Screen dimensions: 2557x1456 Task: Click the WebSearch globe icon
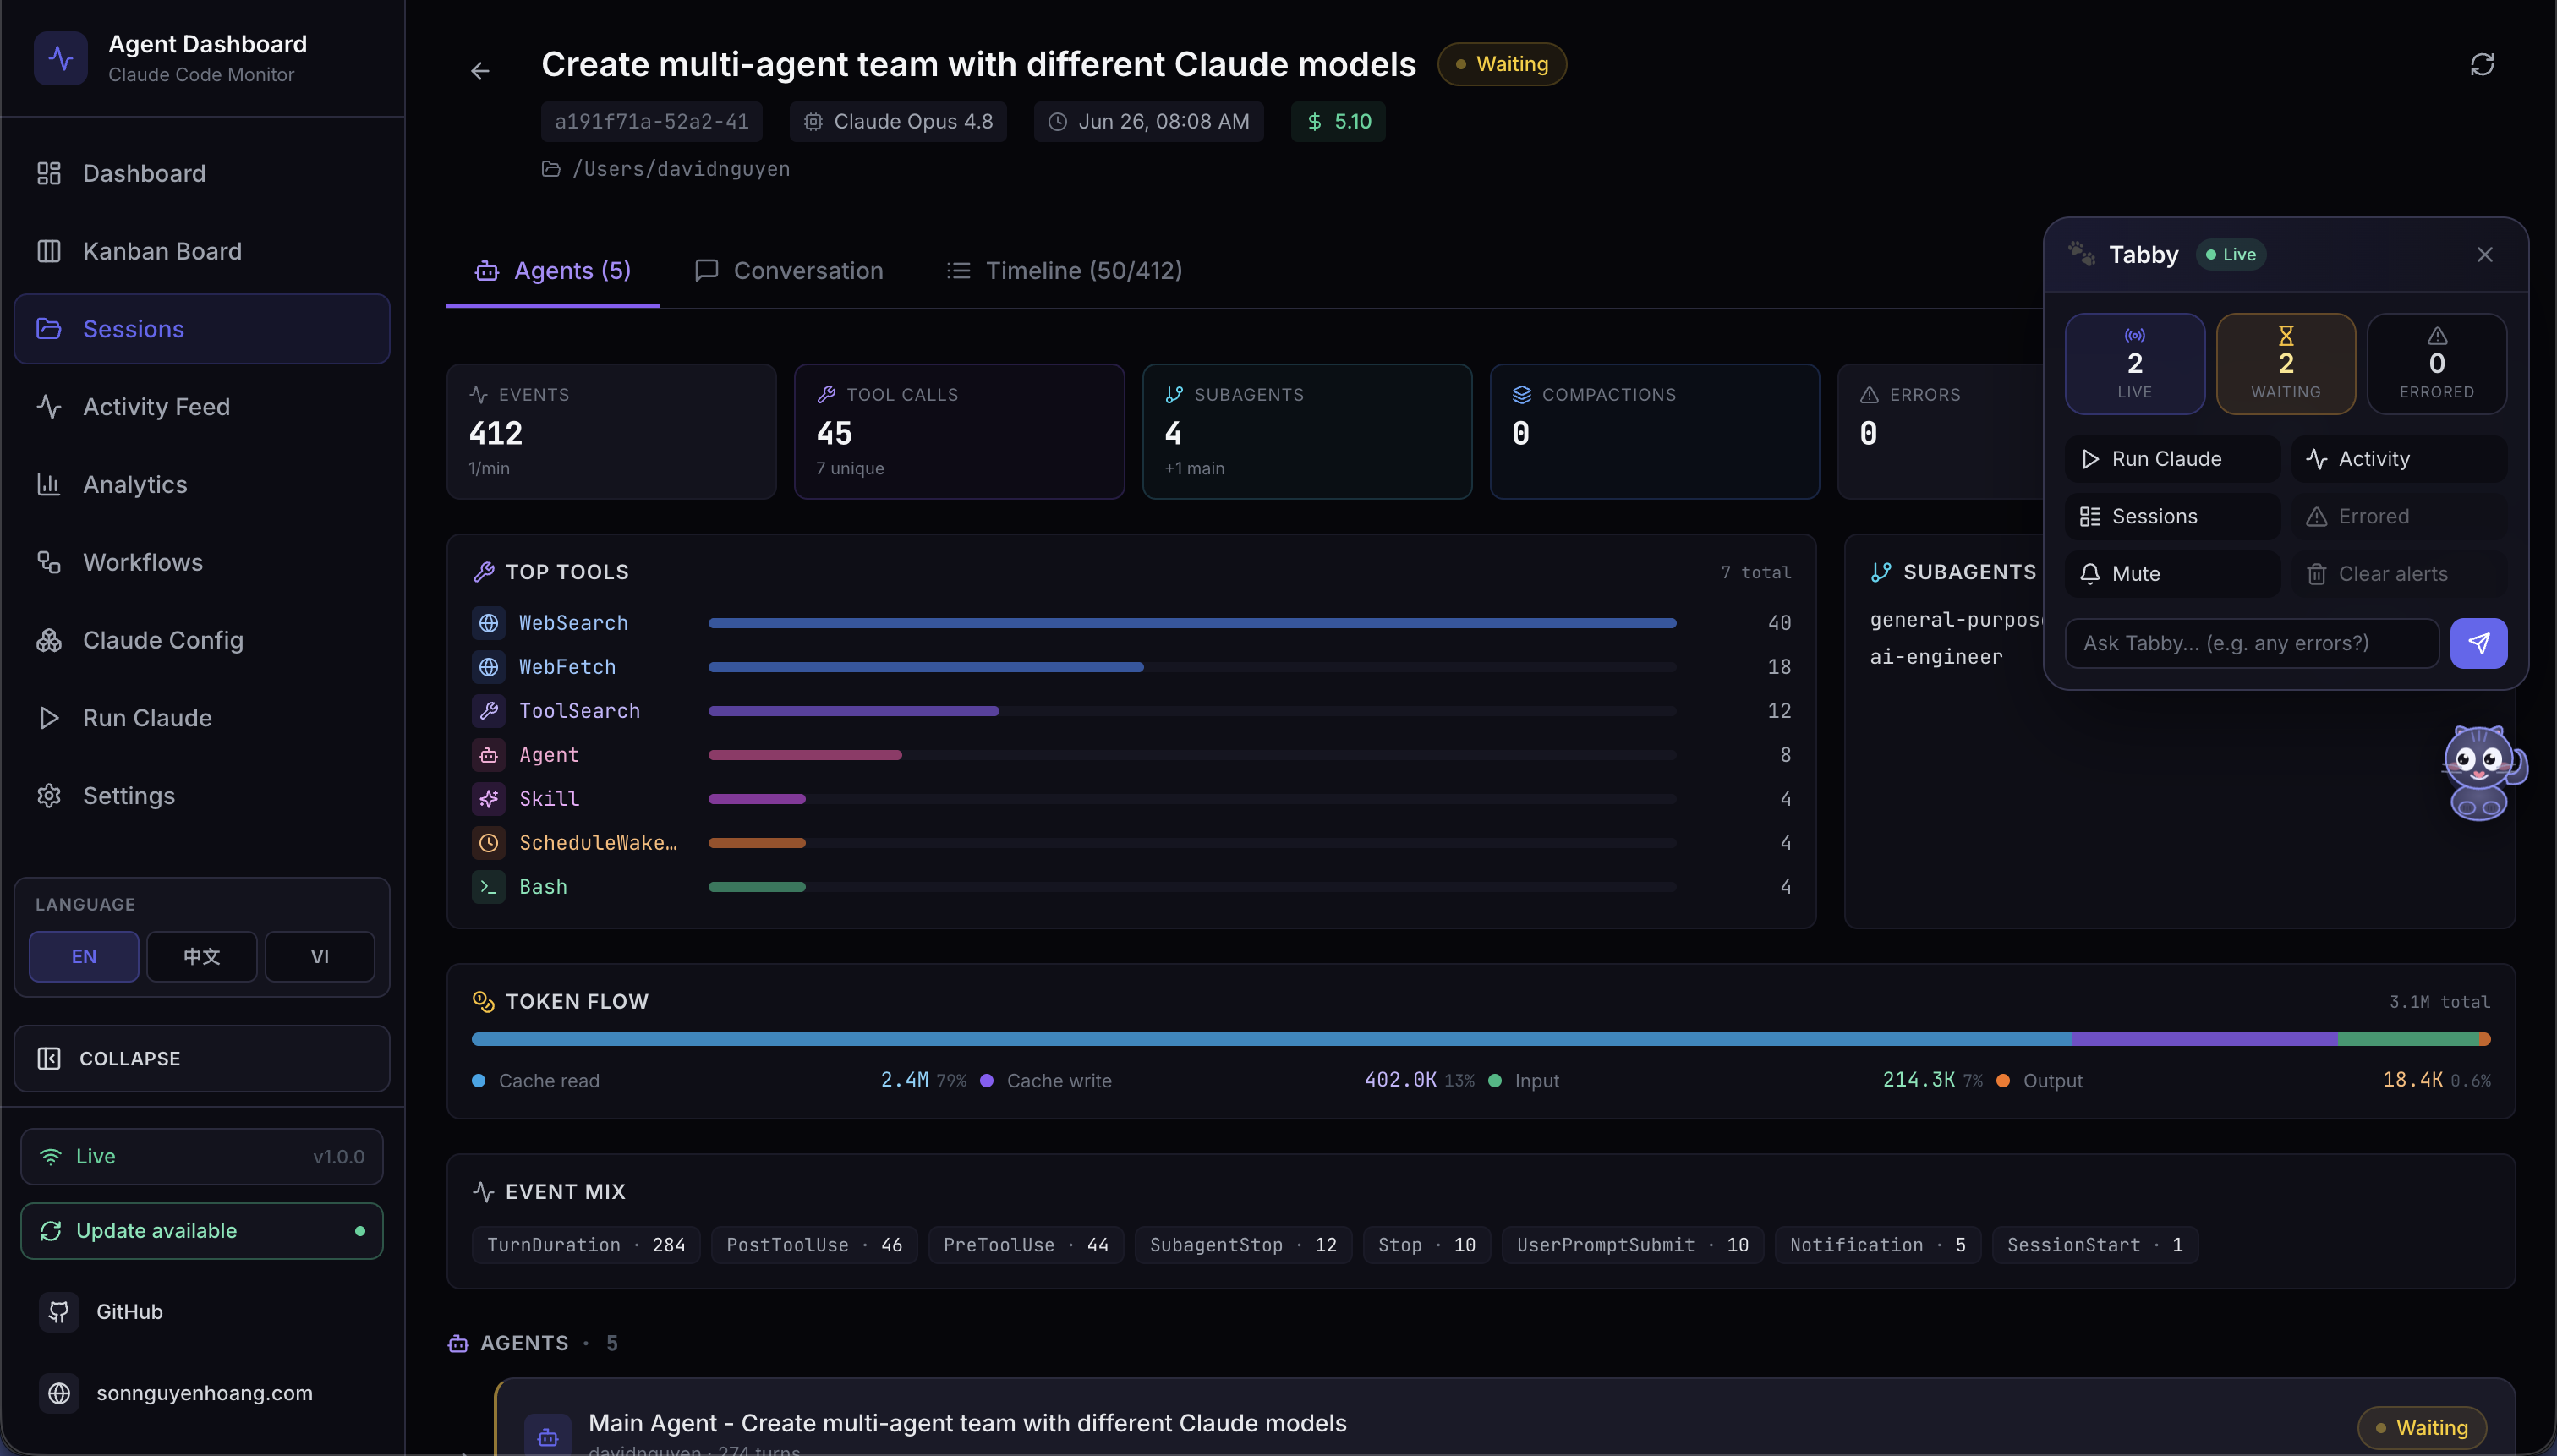[488, 623]
